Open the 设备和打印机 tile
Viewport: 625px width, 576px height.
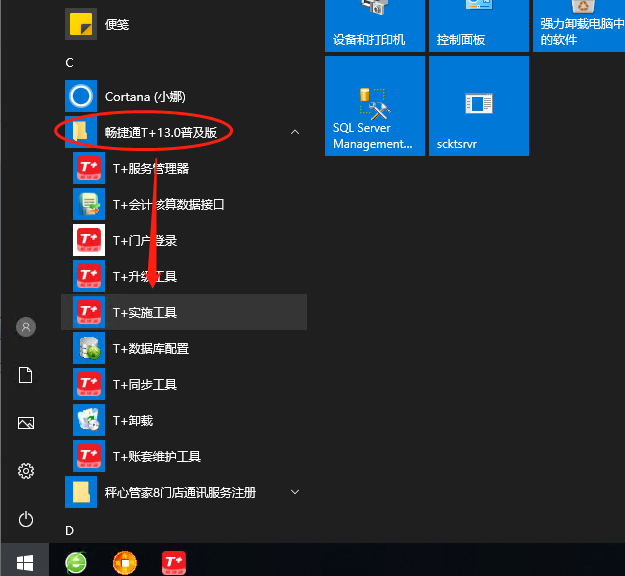click(x=375, y=26)
